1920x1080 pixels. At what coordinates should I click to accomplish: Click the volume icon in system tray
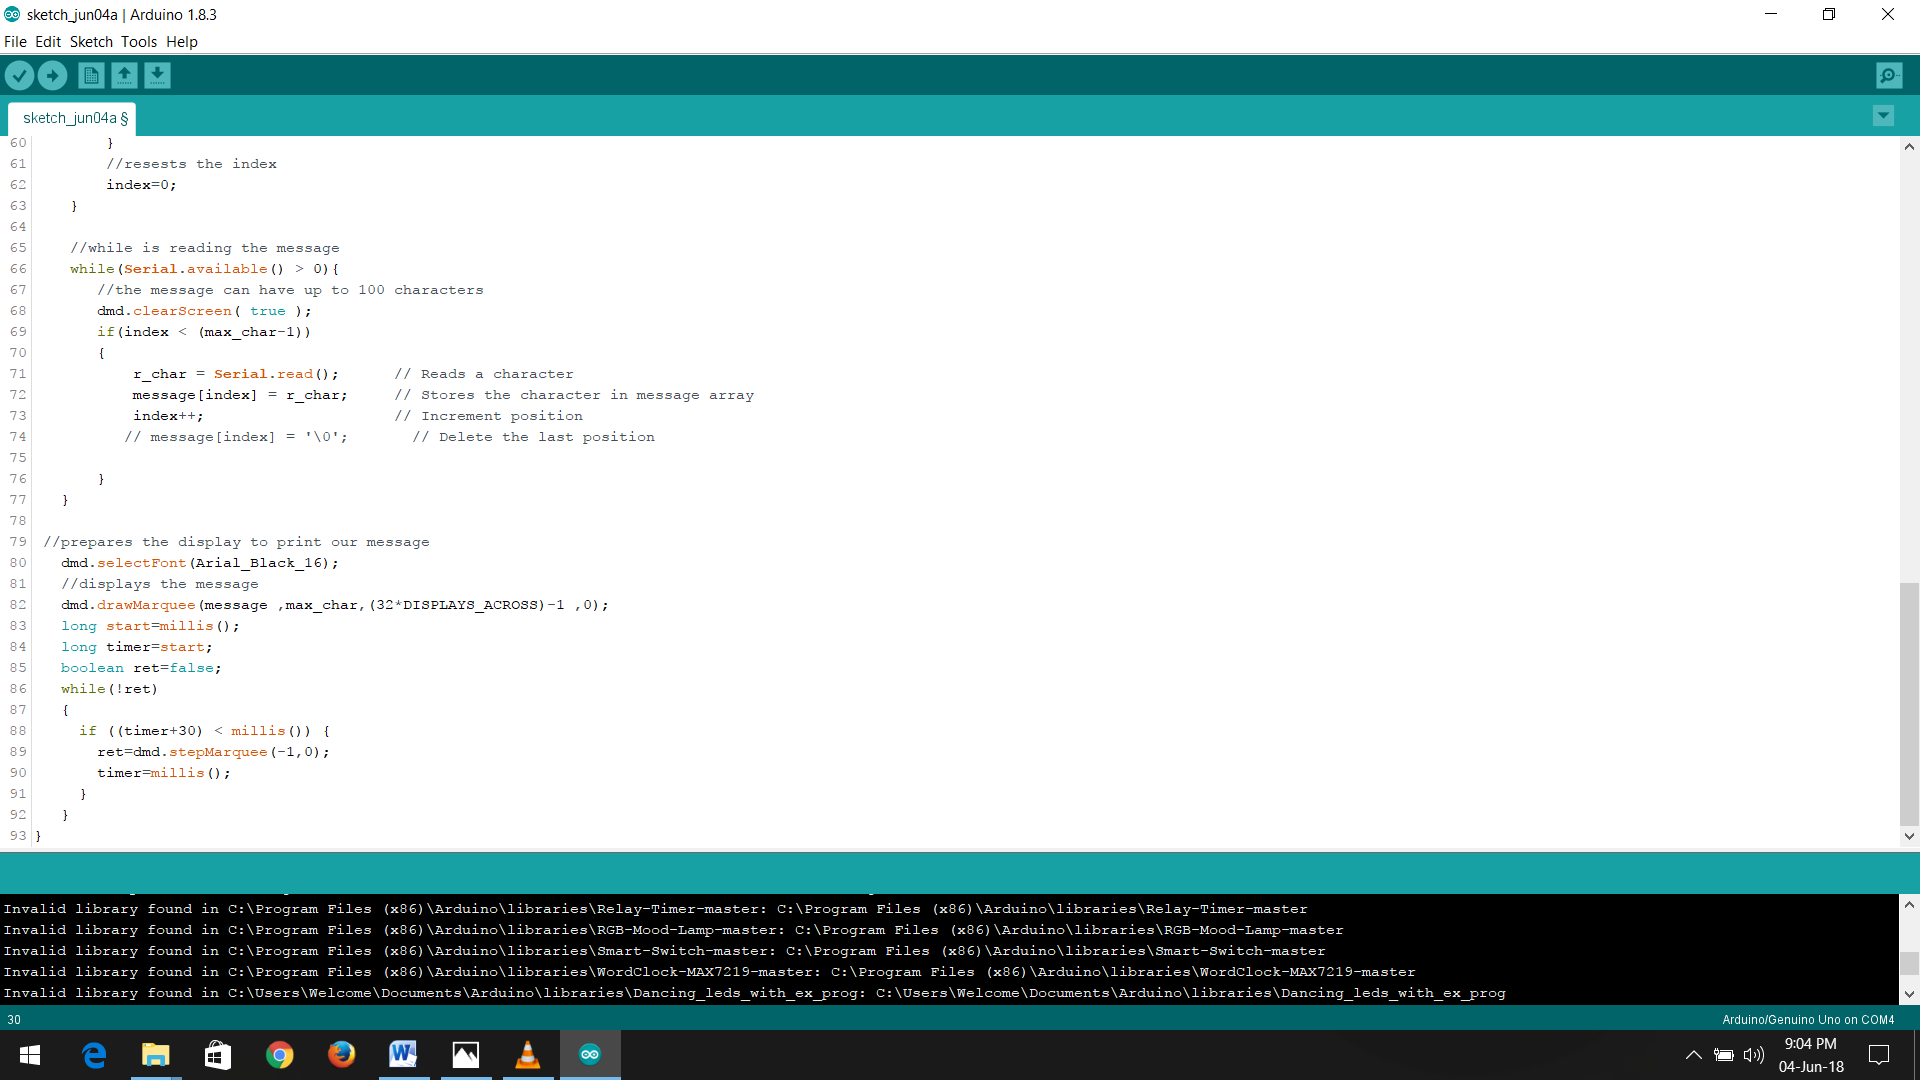tap(1754, 1054)
